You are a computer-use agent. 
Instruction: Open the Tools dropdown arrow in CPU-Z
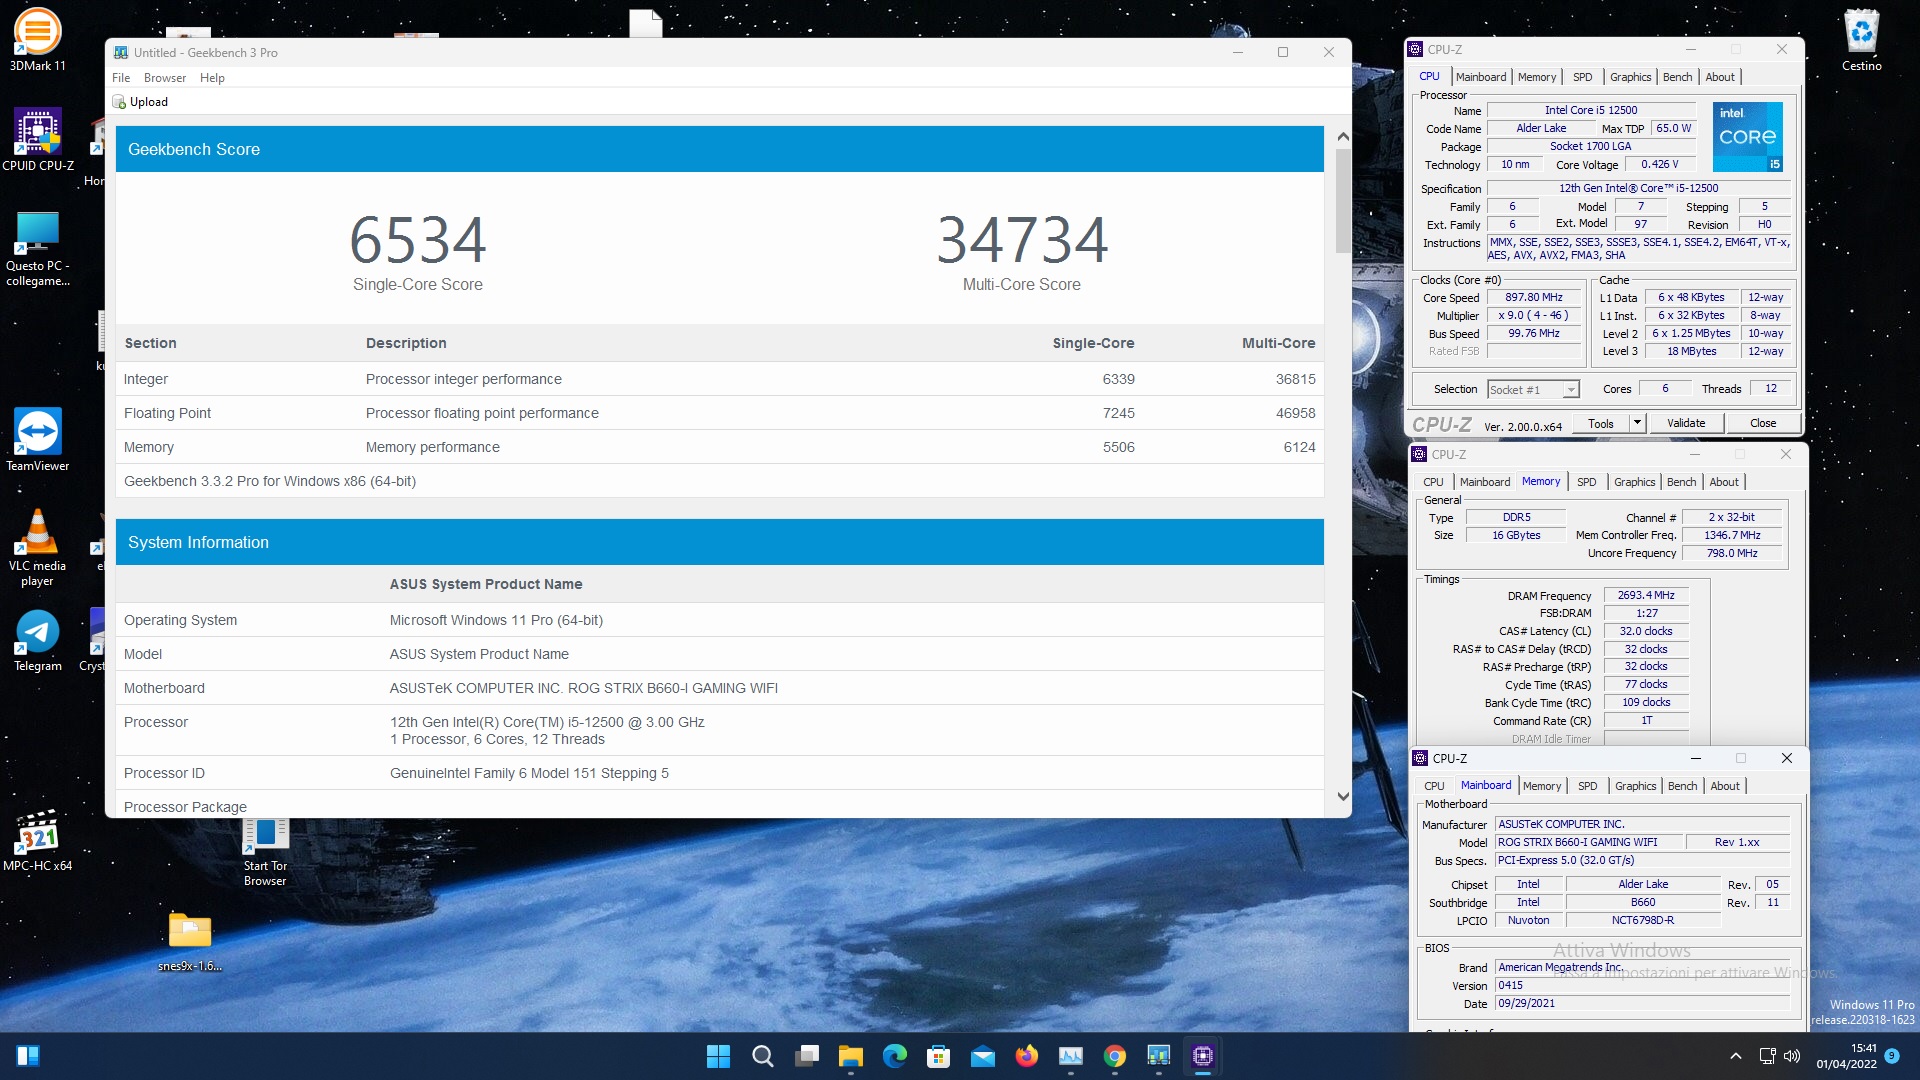pyautogui.click(x=1637, y=423)
